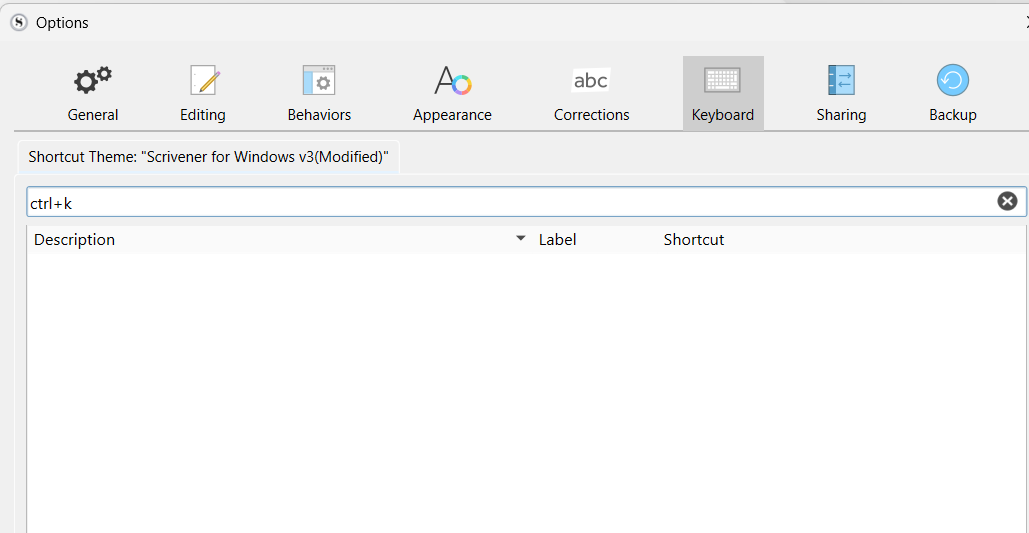Click the Scrivener logo in title bar
Viewport: 1029px width, 533px height.
coord(18,22)
